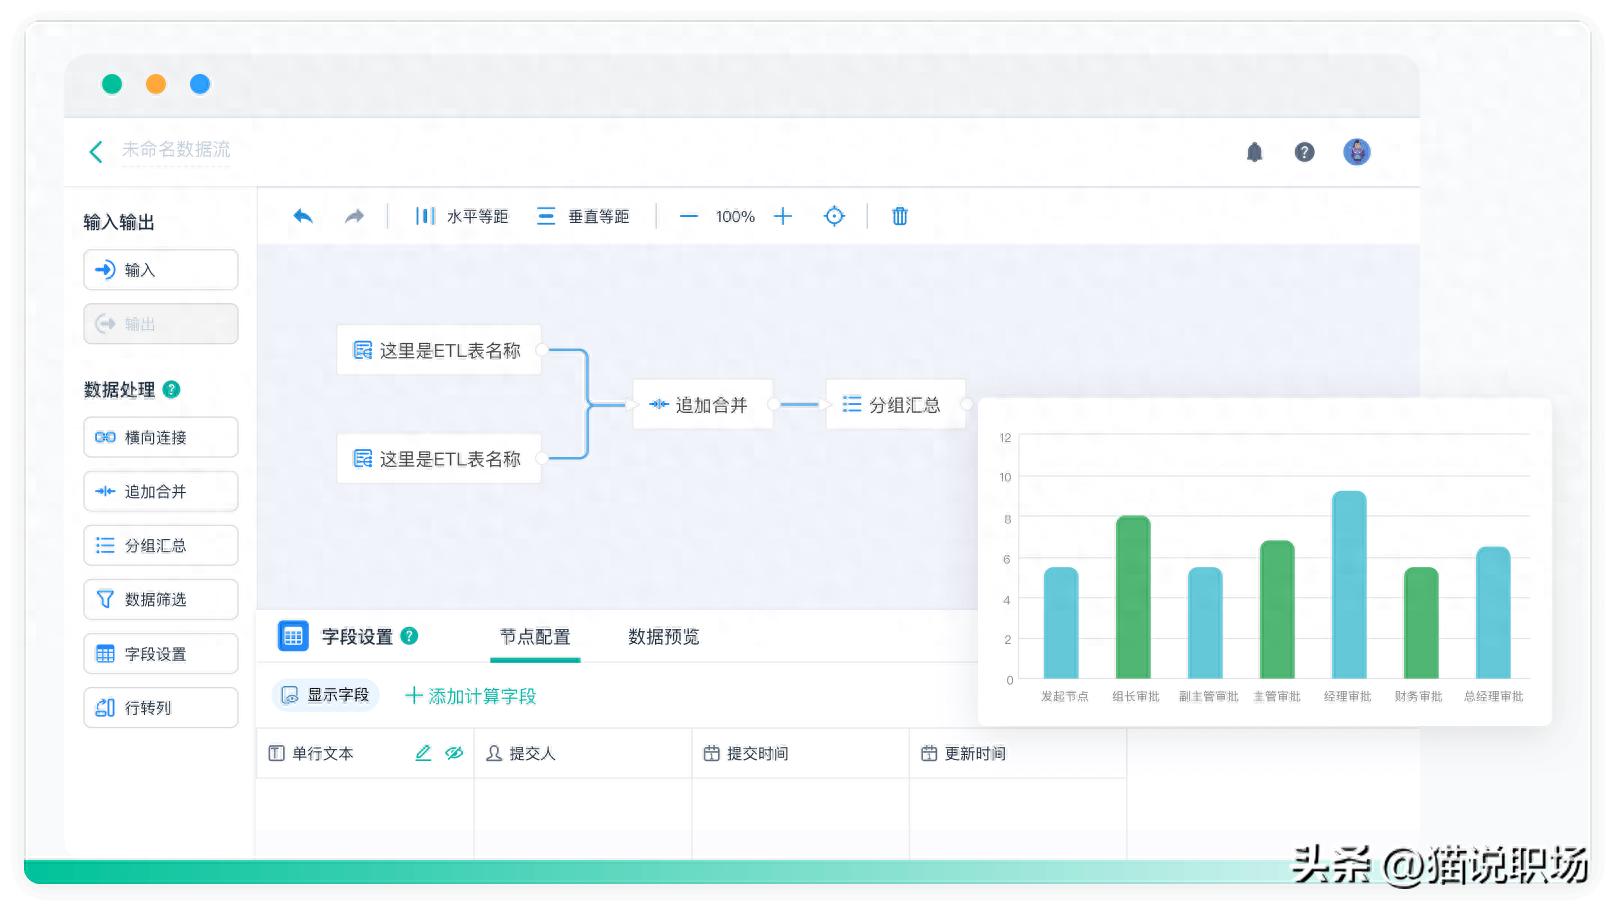This screenshot has height=912, width=1616.
Task: Toggle 显示字段 in the field panel
Action: pyautogui.click(x=325, y=695)
